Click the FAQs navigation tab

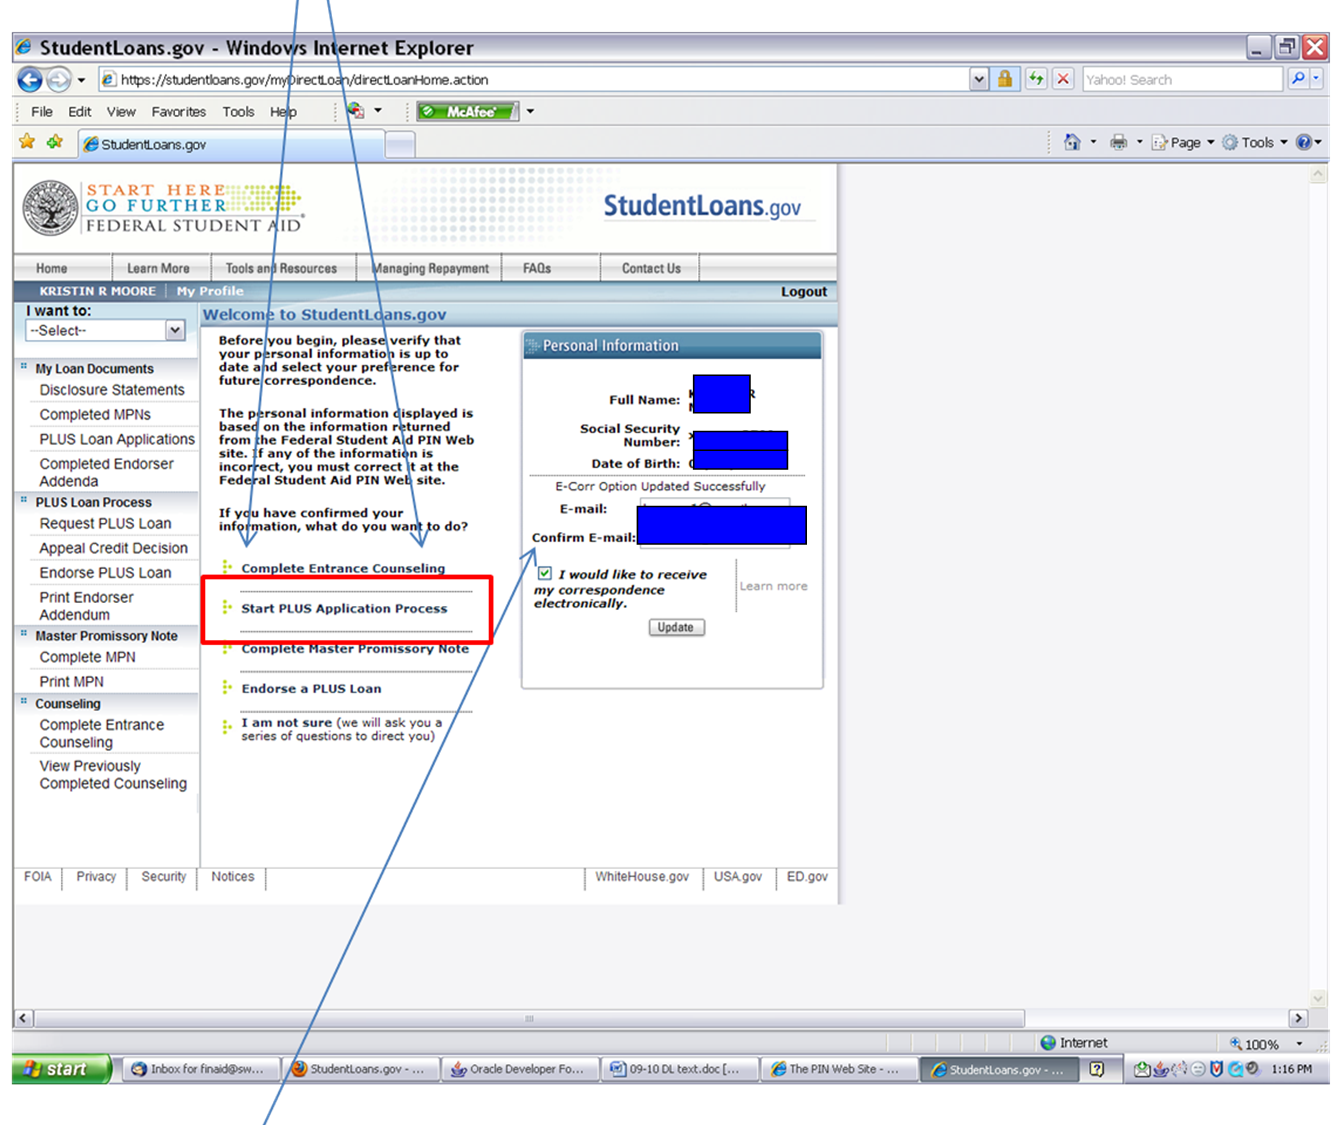537,268
